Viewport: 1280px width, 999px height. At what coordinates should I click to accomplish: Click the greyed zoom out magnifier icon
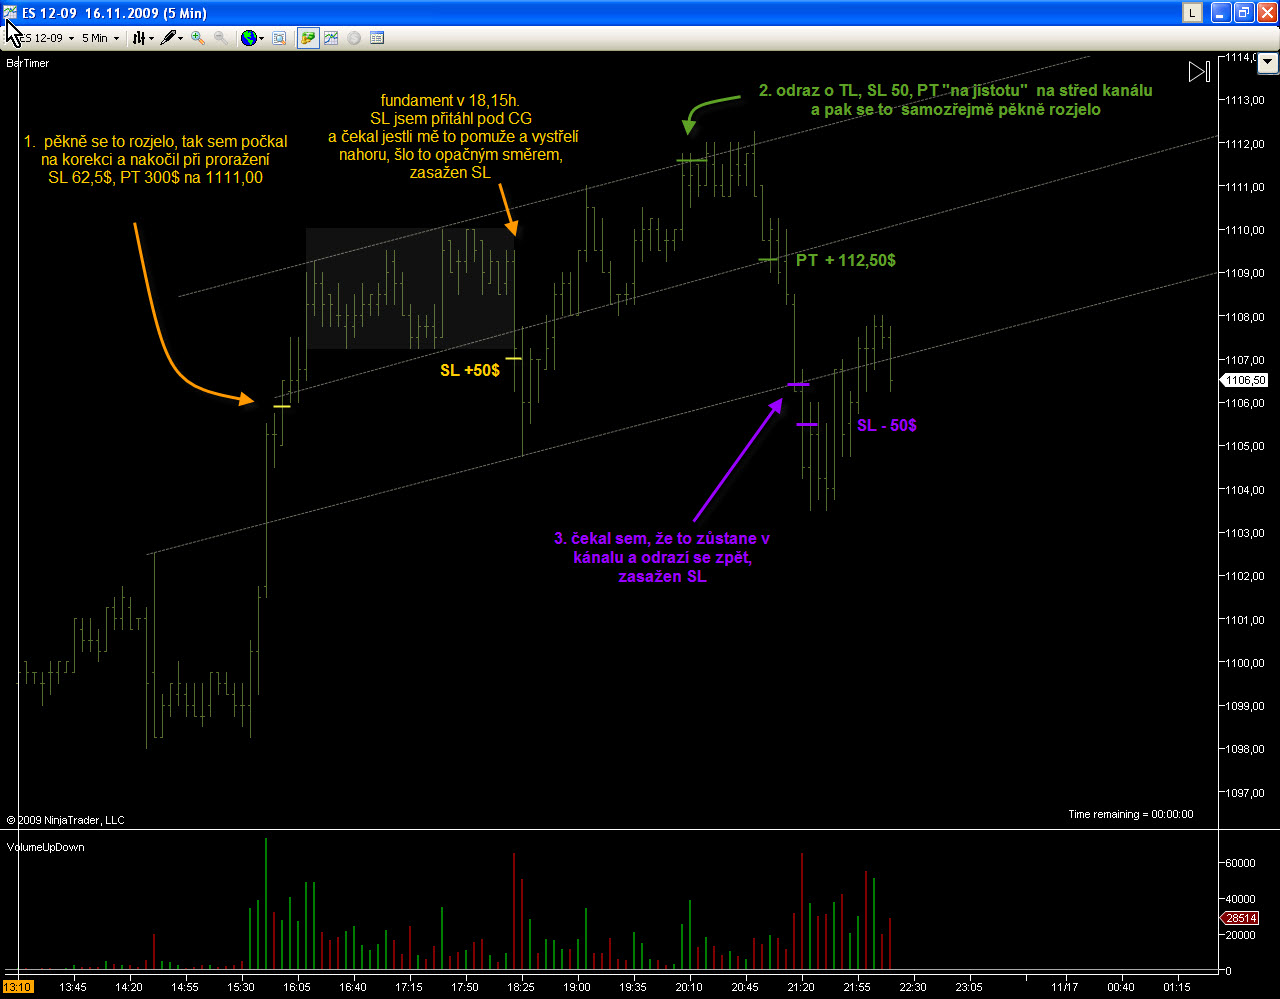point(220,38)
